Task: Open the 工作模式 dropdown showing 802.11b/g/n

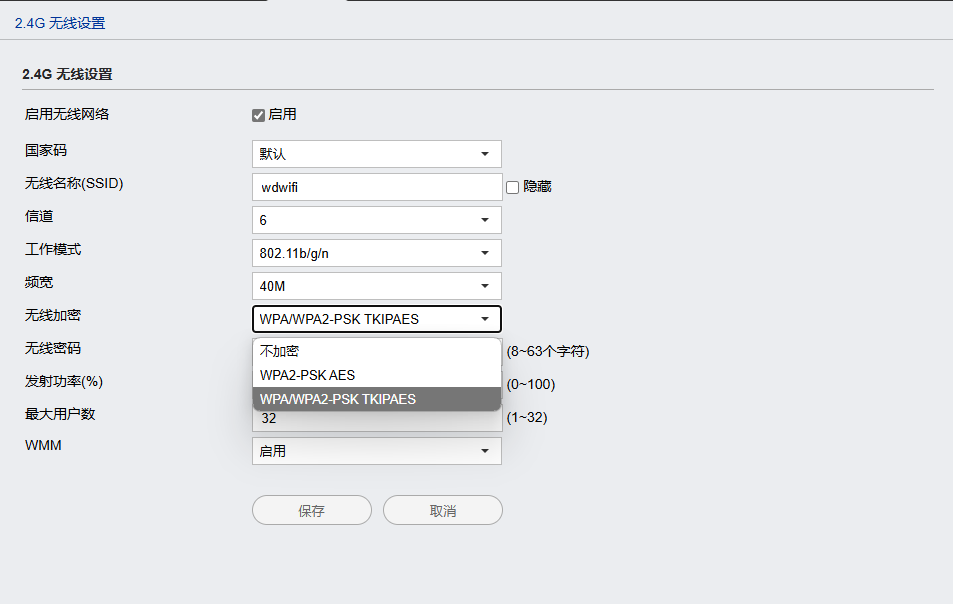Action: pyautogui.click(x=377, y=253)
